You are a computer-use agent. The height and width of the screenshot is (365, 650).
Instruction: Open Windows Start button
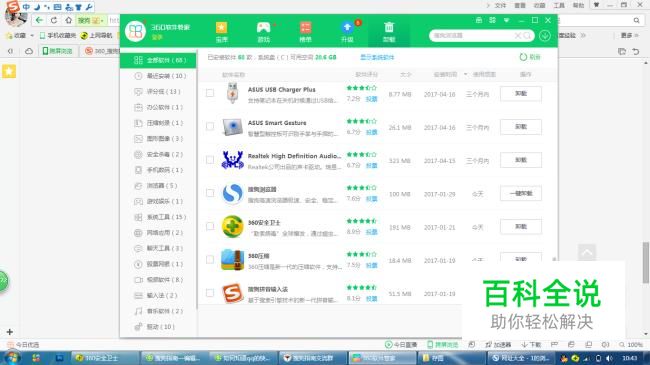(12, 358)
